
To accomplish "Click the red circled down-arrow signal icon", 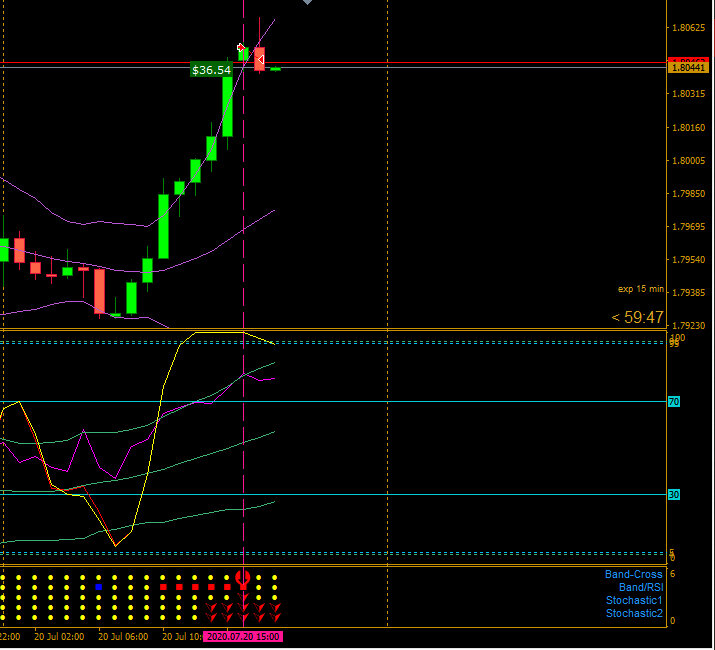I will click(x=243, y=577).
